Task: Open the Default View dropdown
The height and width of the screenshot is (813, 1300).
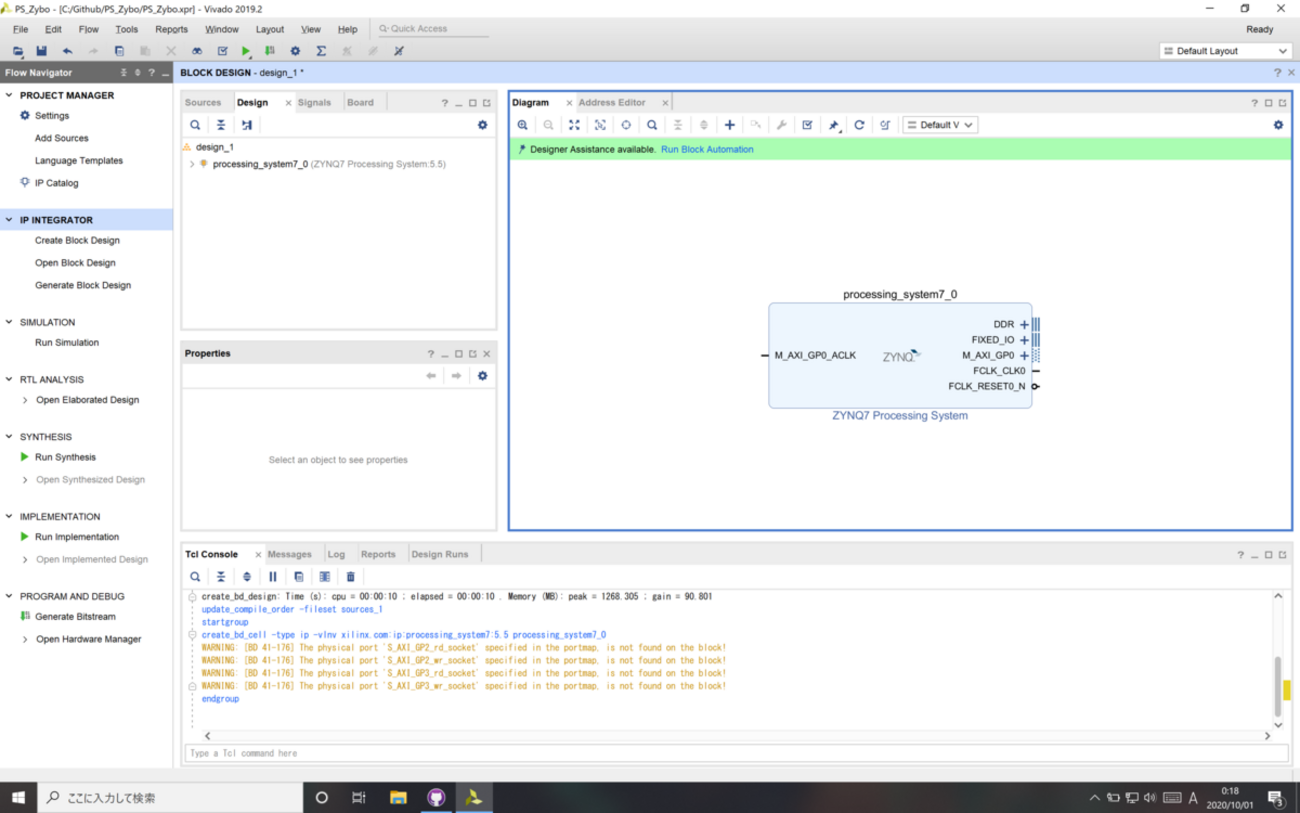Action: coord(940,125)
